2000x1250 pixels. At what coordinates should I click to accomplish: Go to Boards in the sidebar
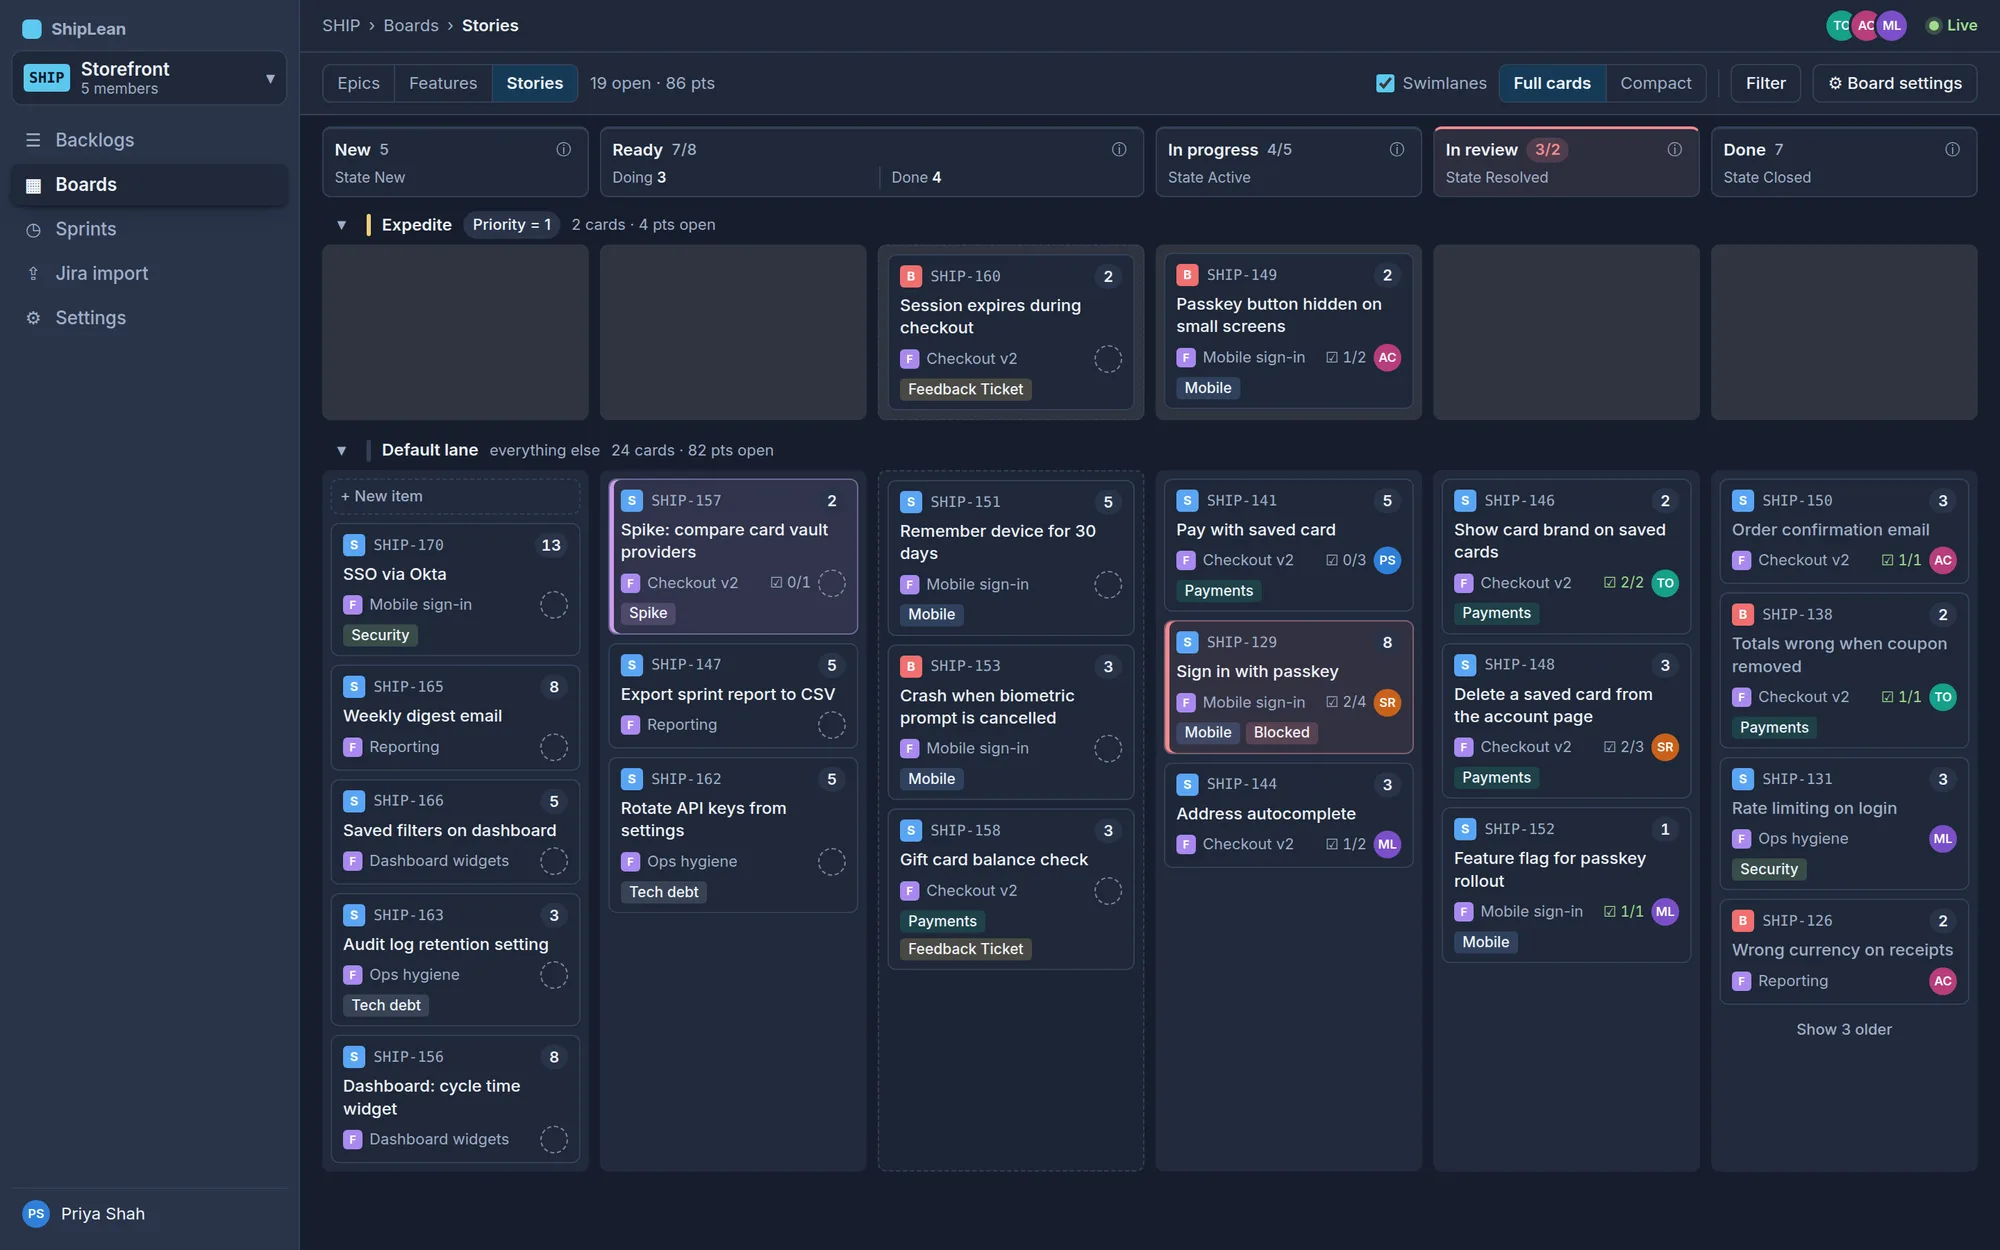pos(149,185)
